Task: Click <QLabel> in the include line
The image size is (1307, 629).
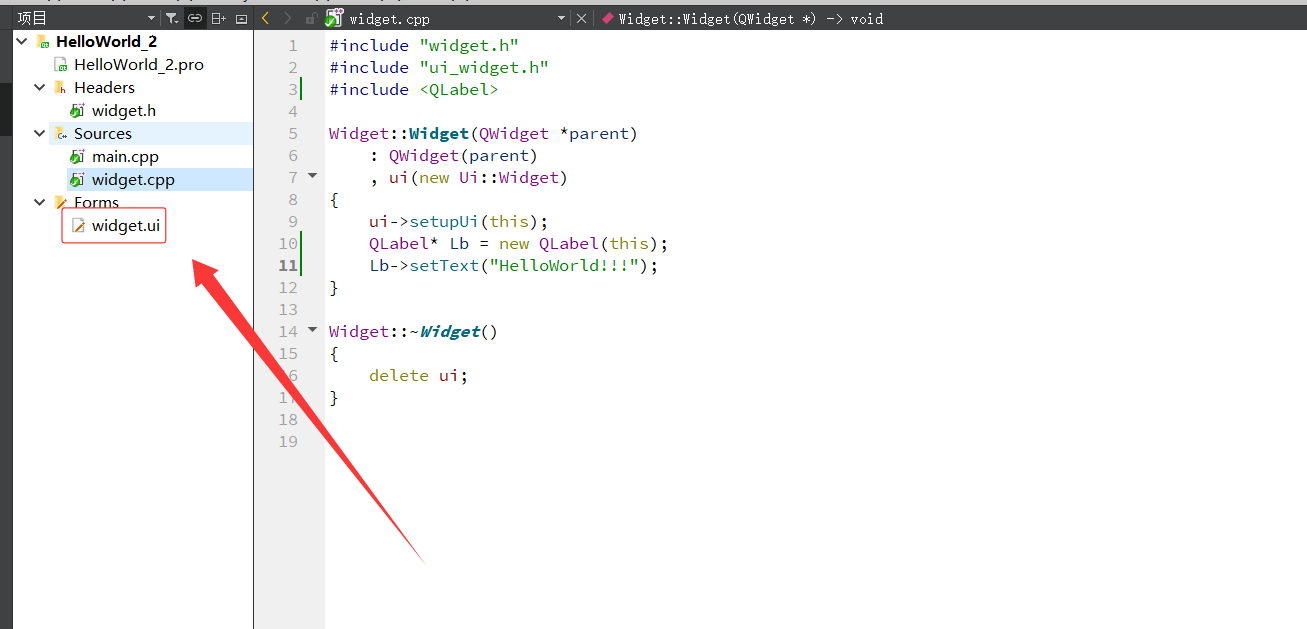Action: pyautogui.click(x=459, y=90)
